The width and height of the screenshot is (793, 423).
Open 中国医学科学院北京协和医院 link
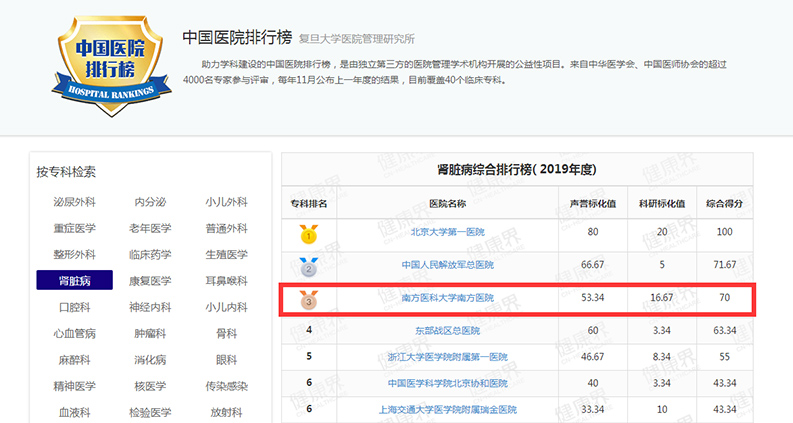click(448, 383)
